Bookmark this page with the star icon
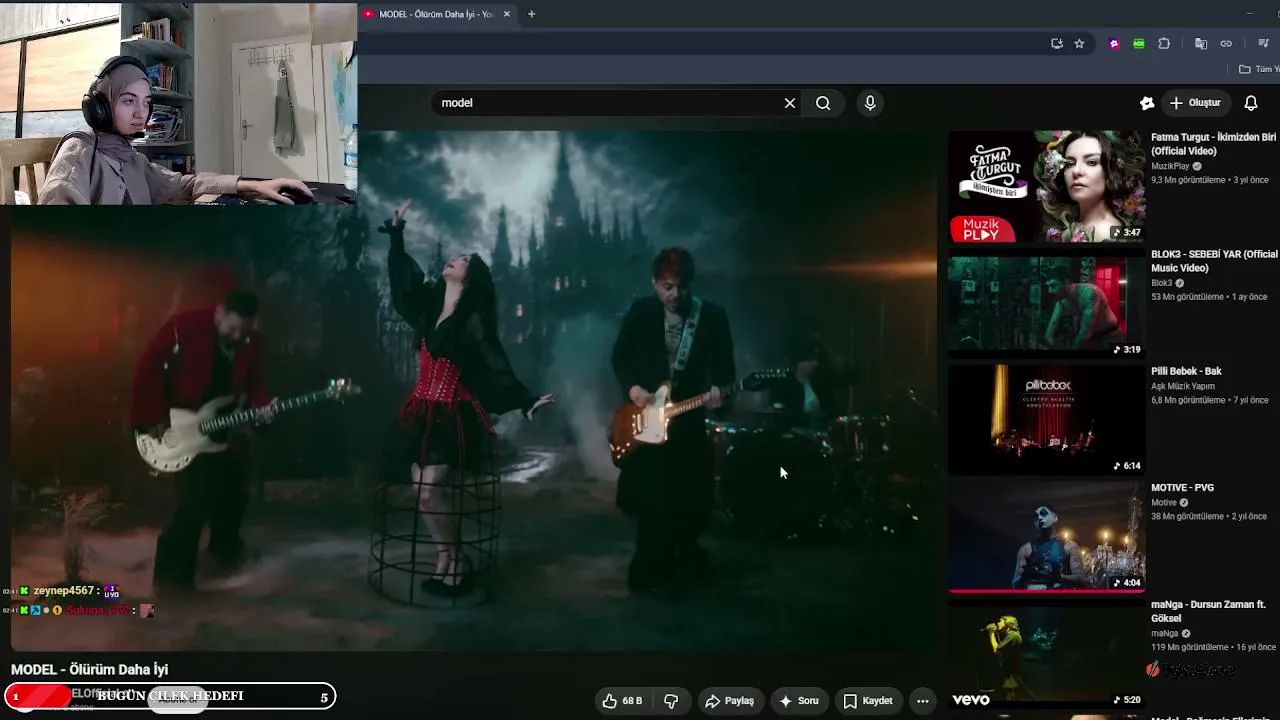This screenshot has height=720, width=1280. tap(1079, 44)
